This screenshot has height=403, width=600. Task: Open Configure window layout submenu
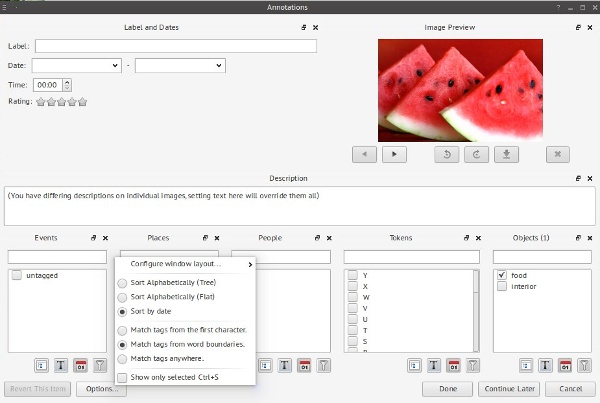(185, 264)
